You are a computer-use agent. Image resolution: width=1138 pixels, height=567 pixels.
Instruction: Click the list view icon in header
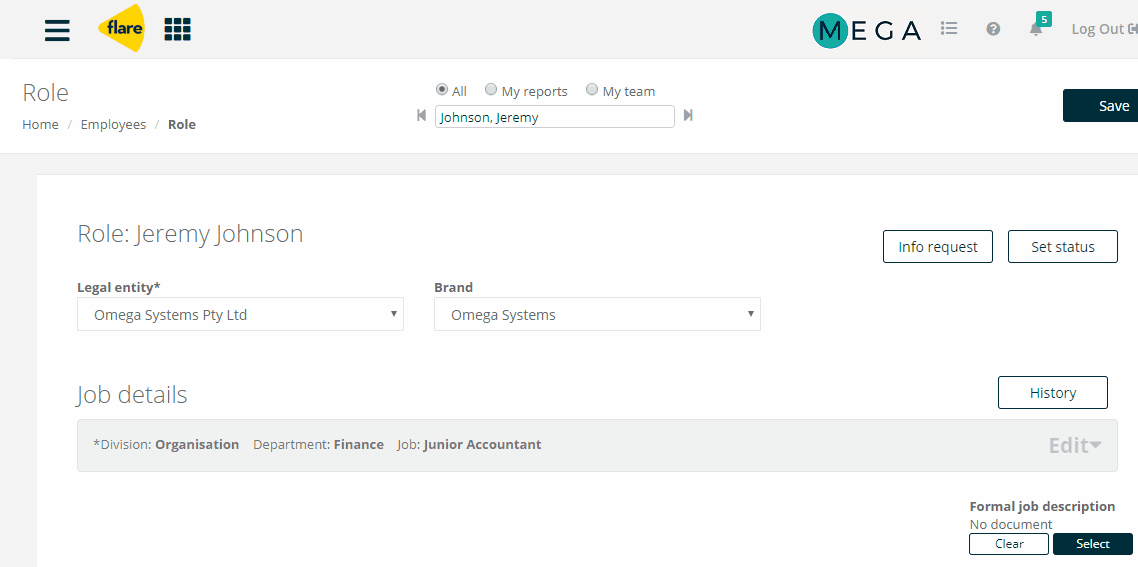point(949,28)
